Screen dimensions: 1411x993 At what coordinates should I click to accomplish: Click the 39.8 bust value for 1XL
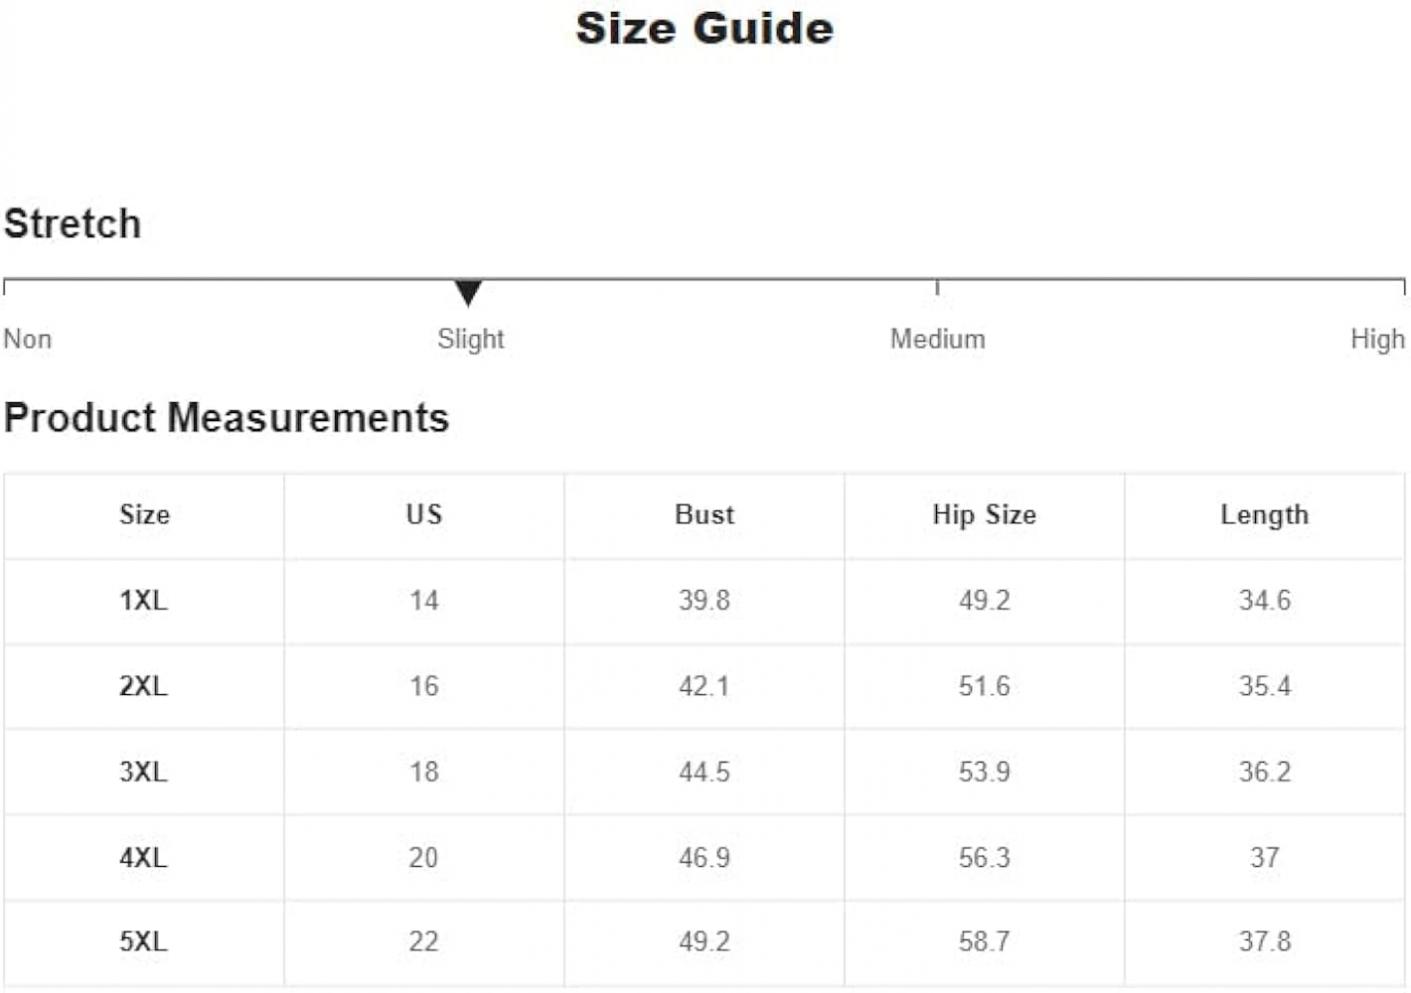(x=704, y=601)
